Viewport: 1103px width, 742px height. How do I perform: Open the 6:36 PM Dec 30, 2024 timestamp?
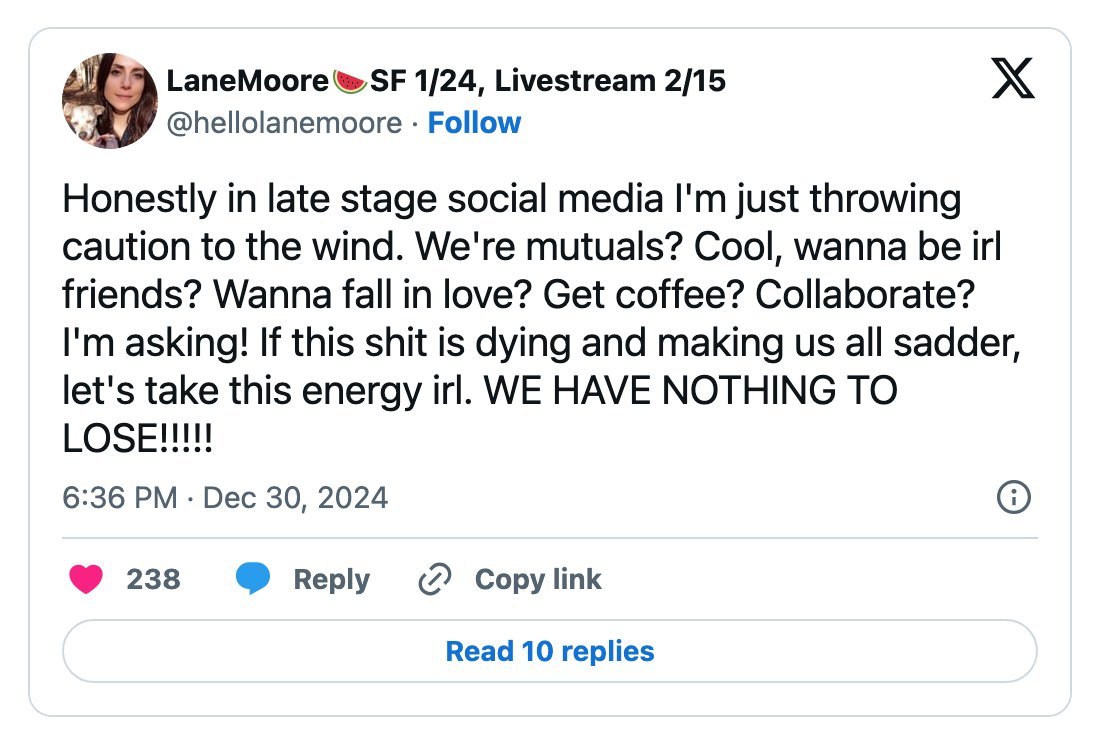point(225,498)
